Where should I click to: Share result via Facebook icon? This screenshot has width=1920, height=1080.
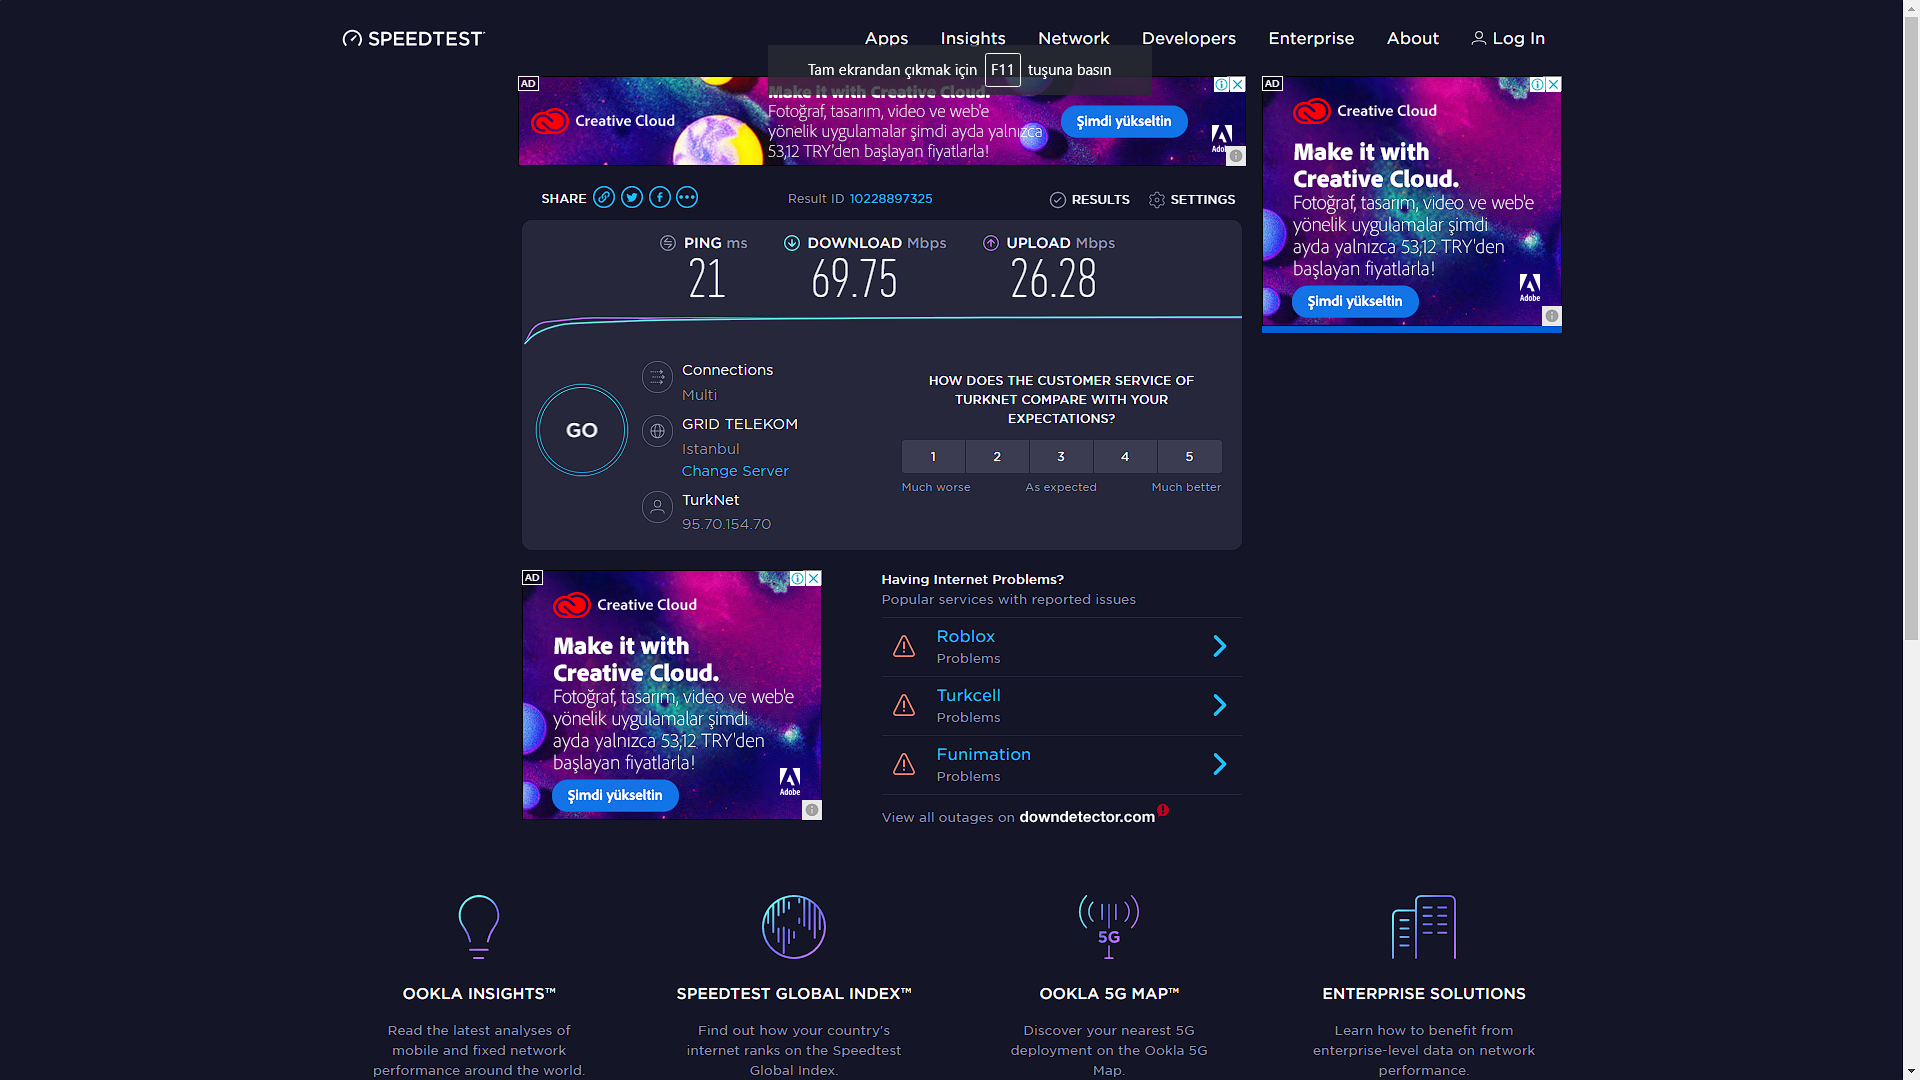(660, 198)
